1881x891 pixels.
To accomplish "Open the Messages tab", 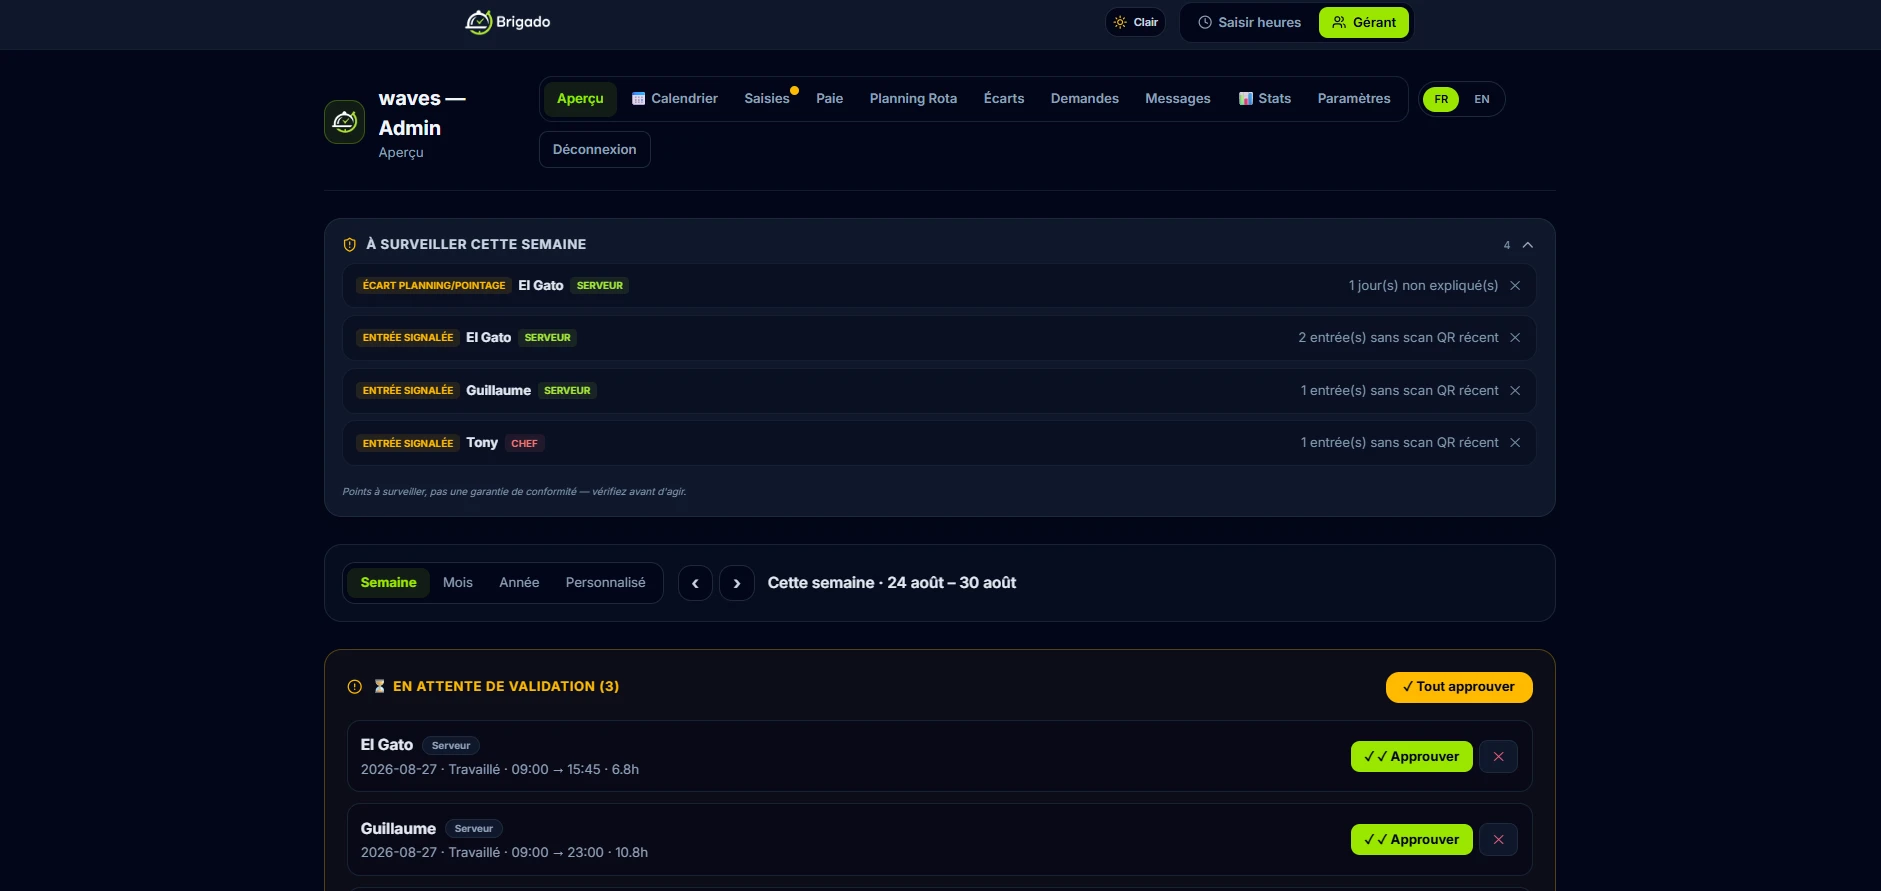I will [x=1178, y=98].
